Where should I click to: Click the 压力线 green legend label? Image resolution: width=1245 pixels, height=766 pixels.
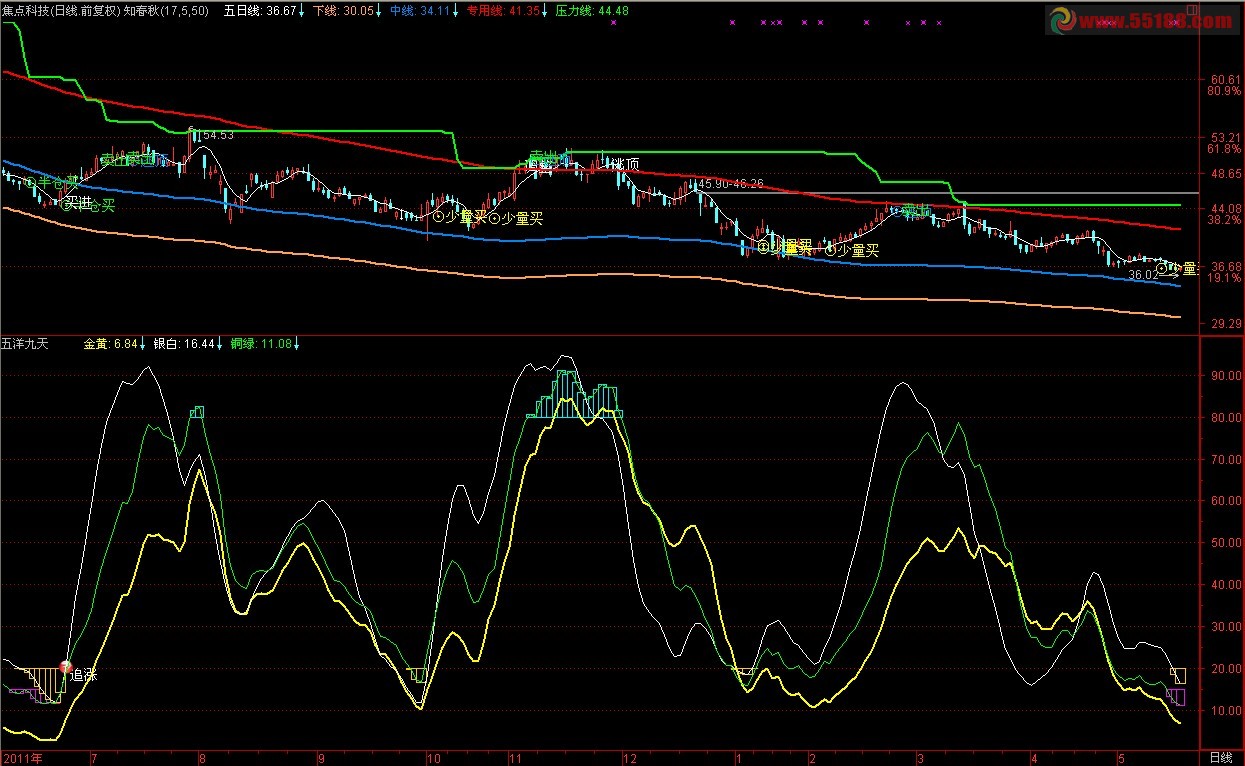pyautogui.click(x=574, y=10)
